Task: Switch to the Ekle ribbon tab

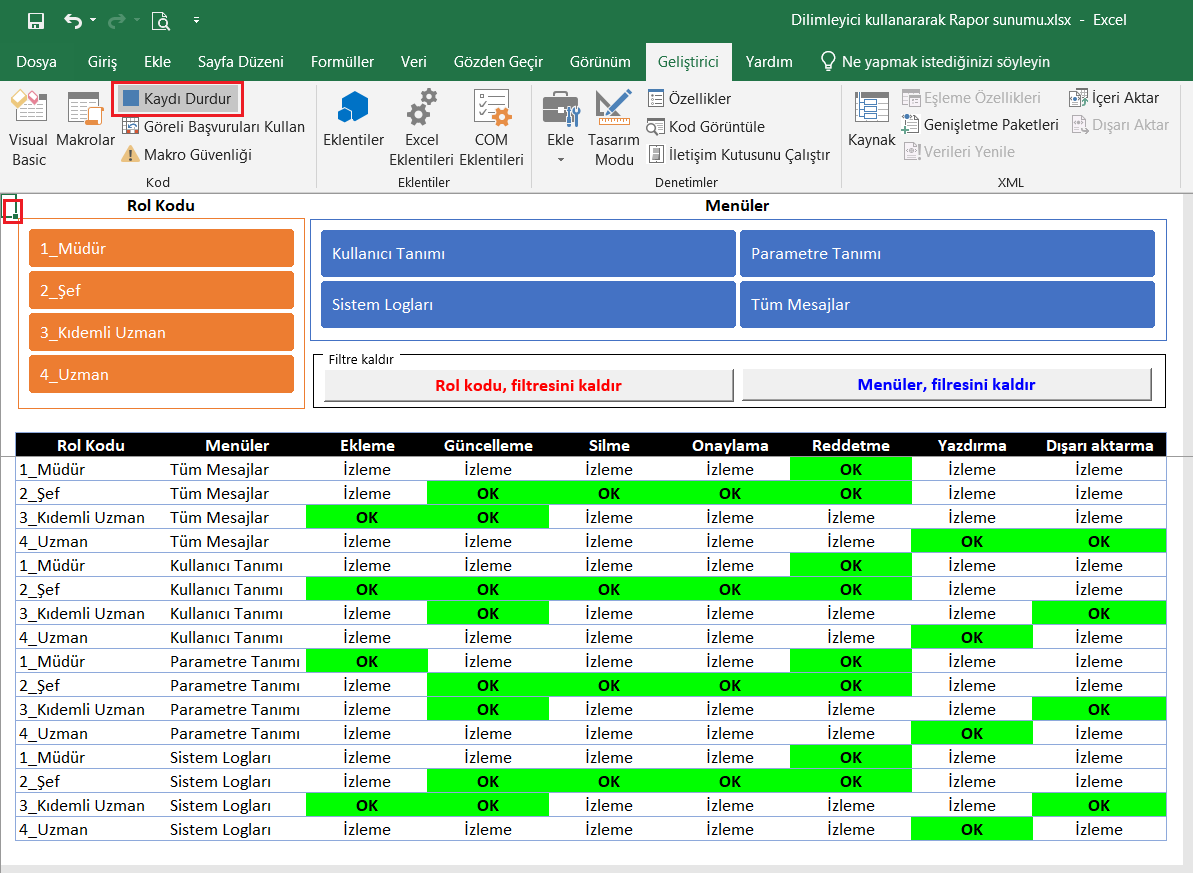Action: tap(157, 62)
